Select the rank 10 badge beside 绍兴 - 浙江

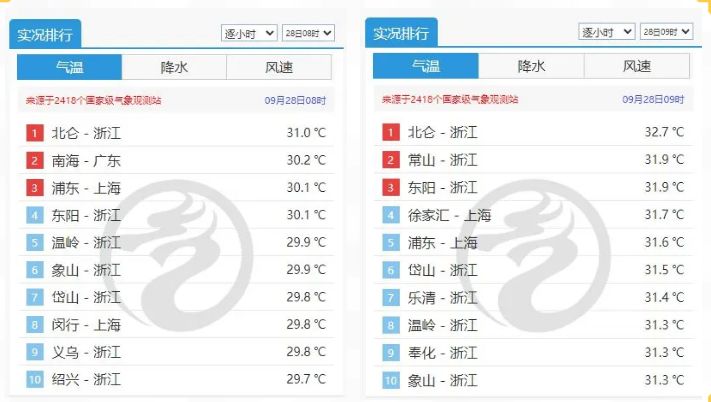coord(34,379)
